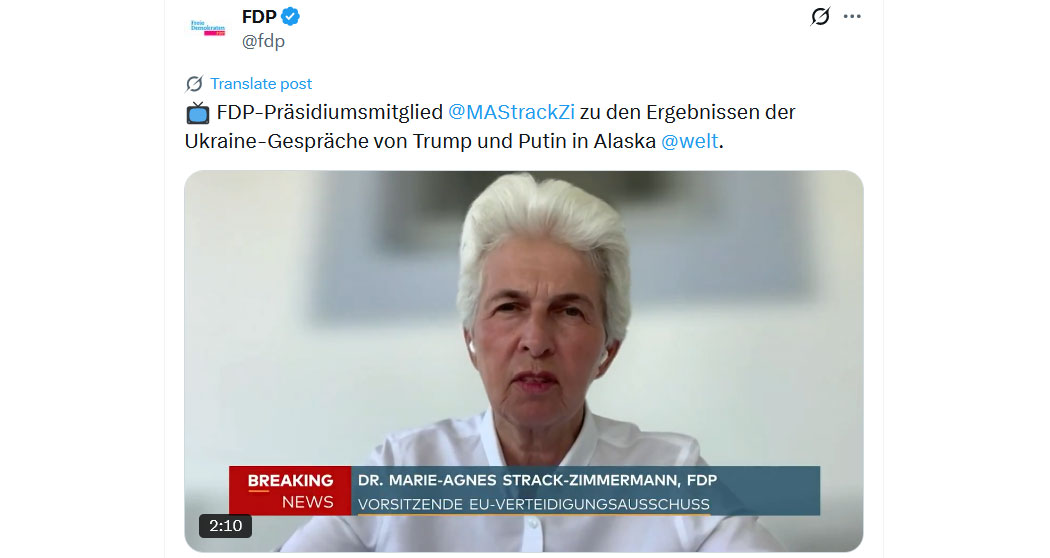
Task: Play the Strack-Zimmermann interview video
Action: coord(524,361)
